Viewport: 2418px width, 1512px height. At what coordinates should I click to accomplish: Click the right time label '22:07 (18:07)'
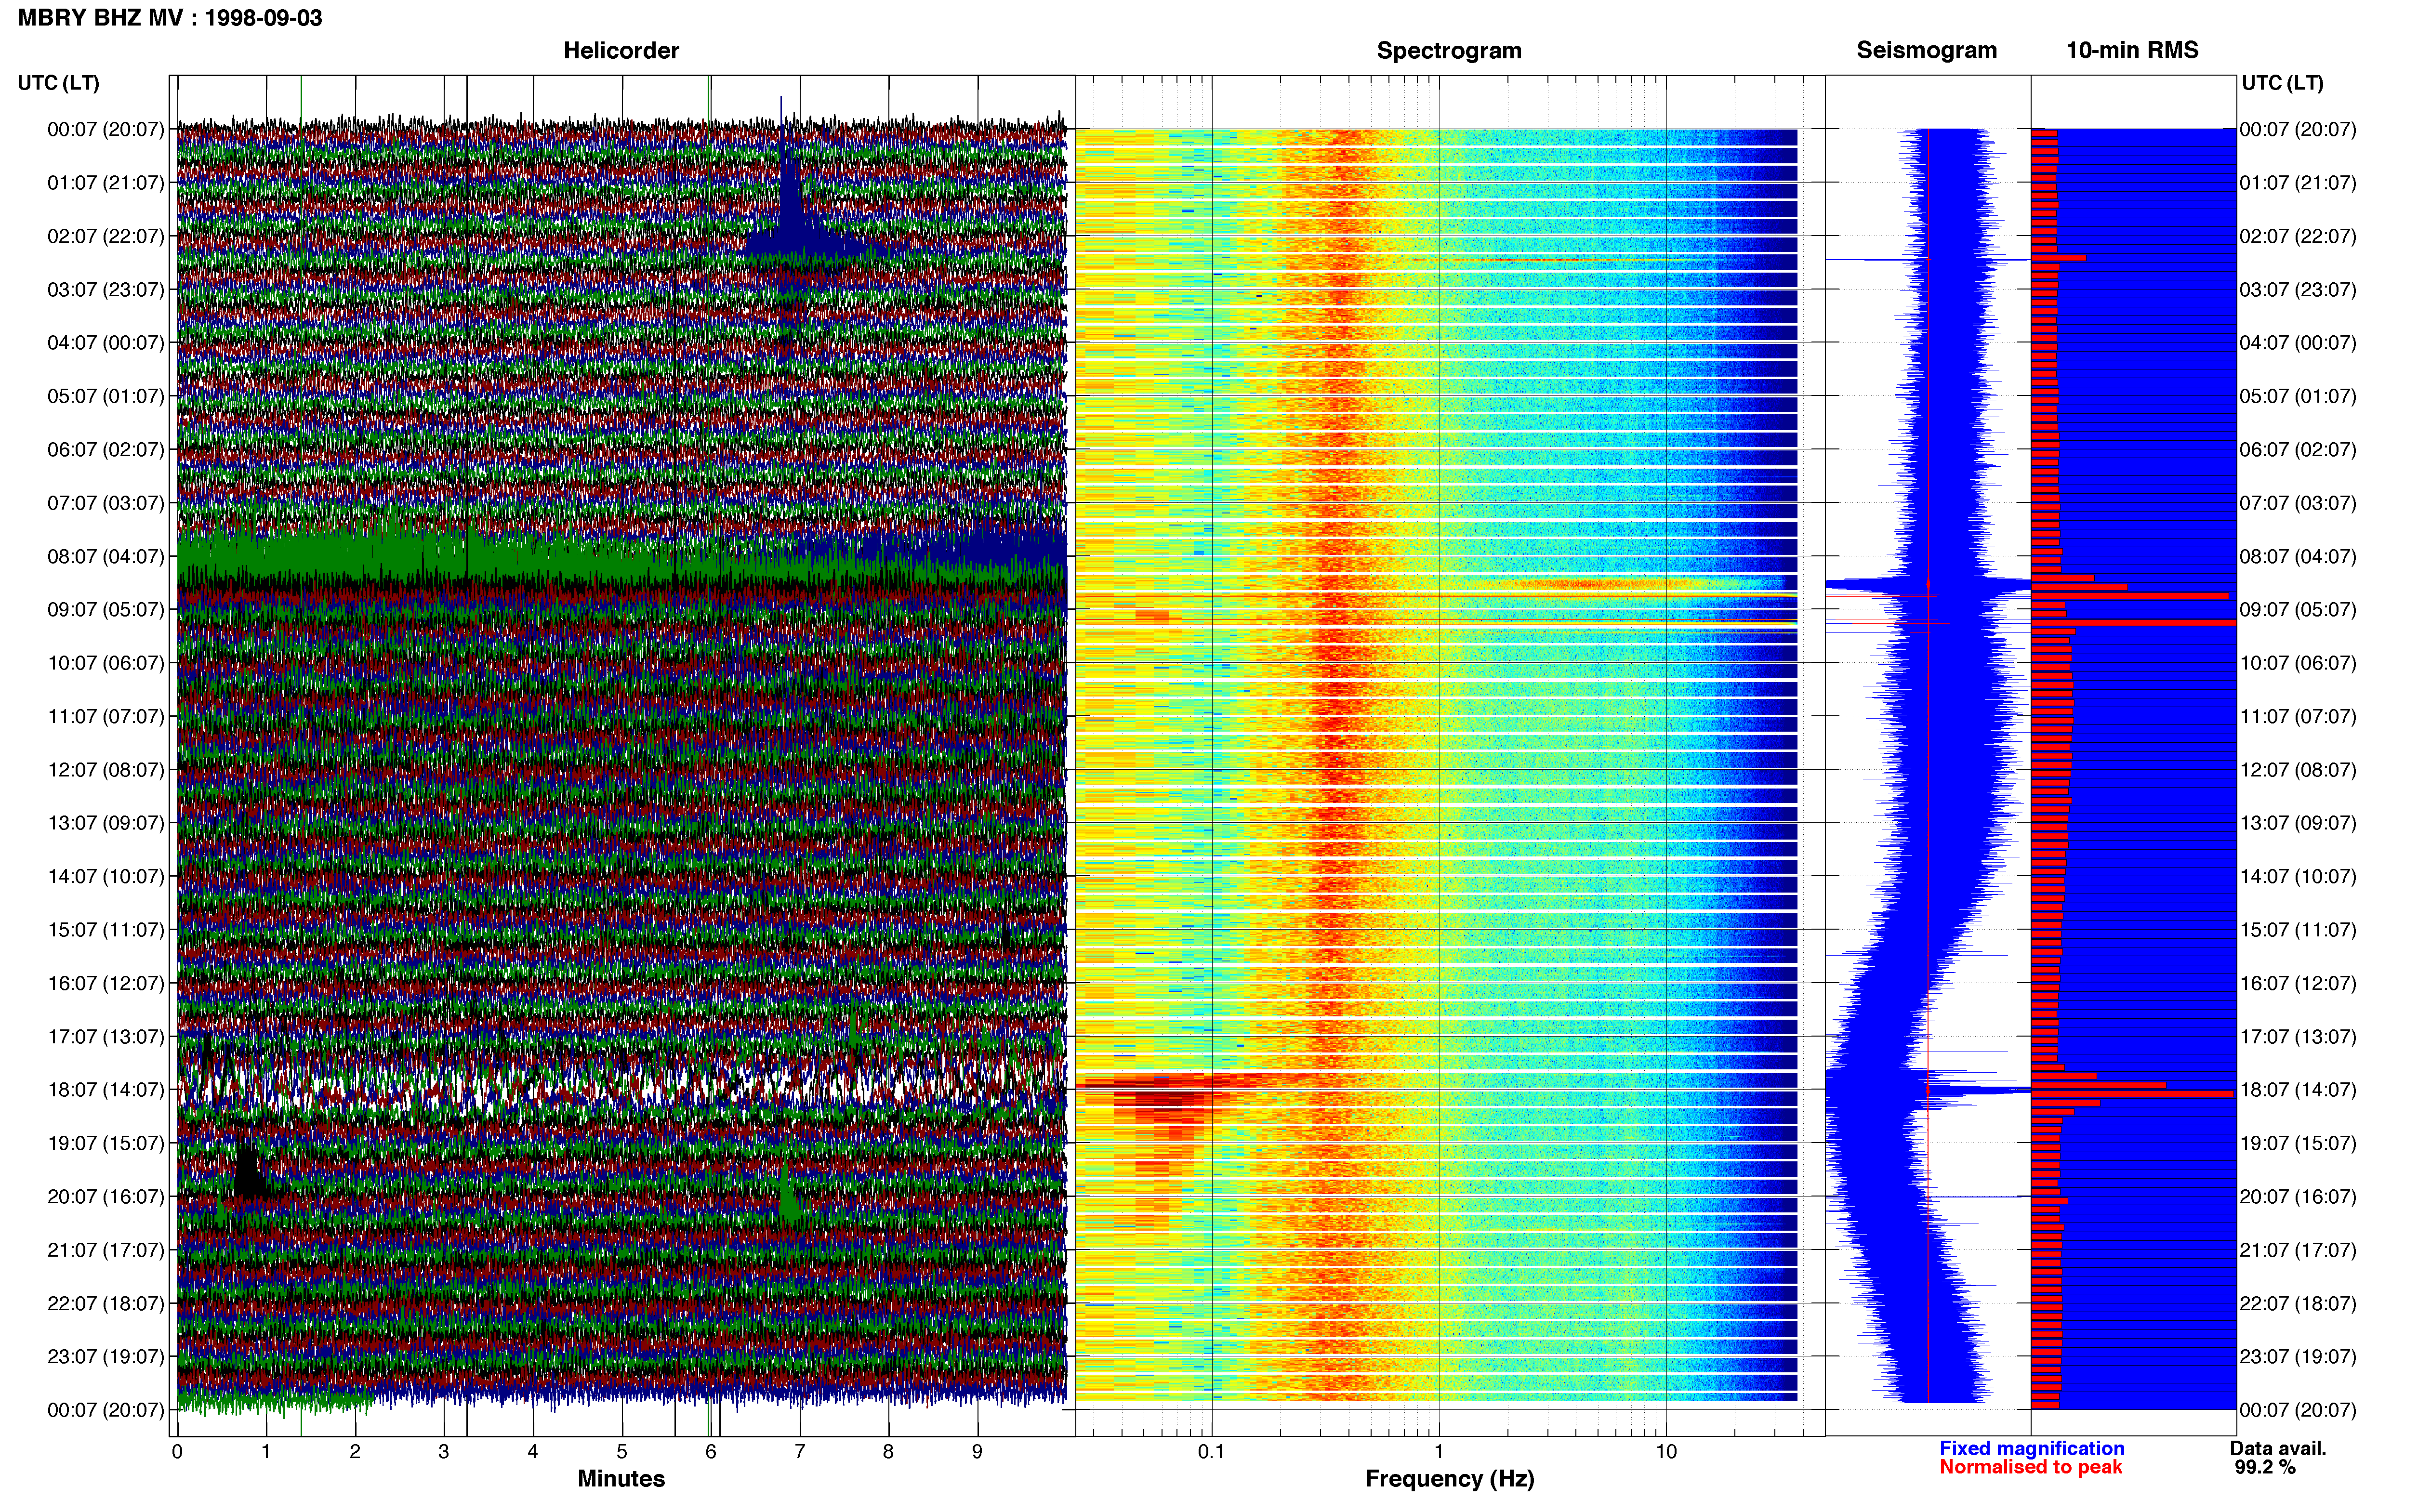(x=2298, y=1304)
